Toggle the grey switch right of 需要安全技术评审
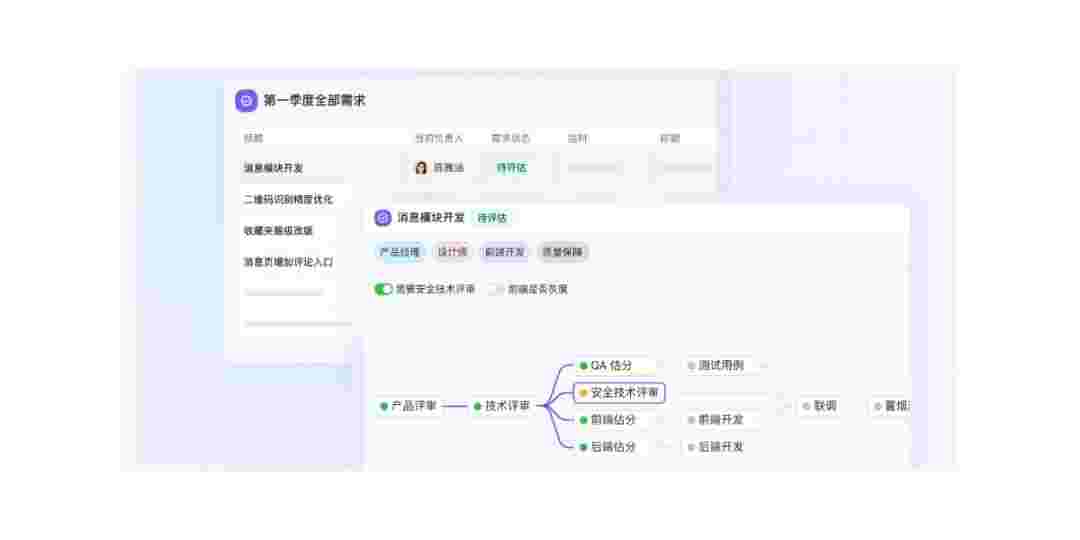1080x540 pixels. pos(497,289)
